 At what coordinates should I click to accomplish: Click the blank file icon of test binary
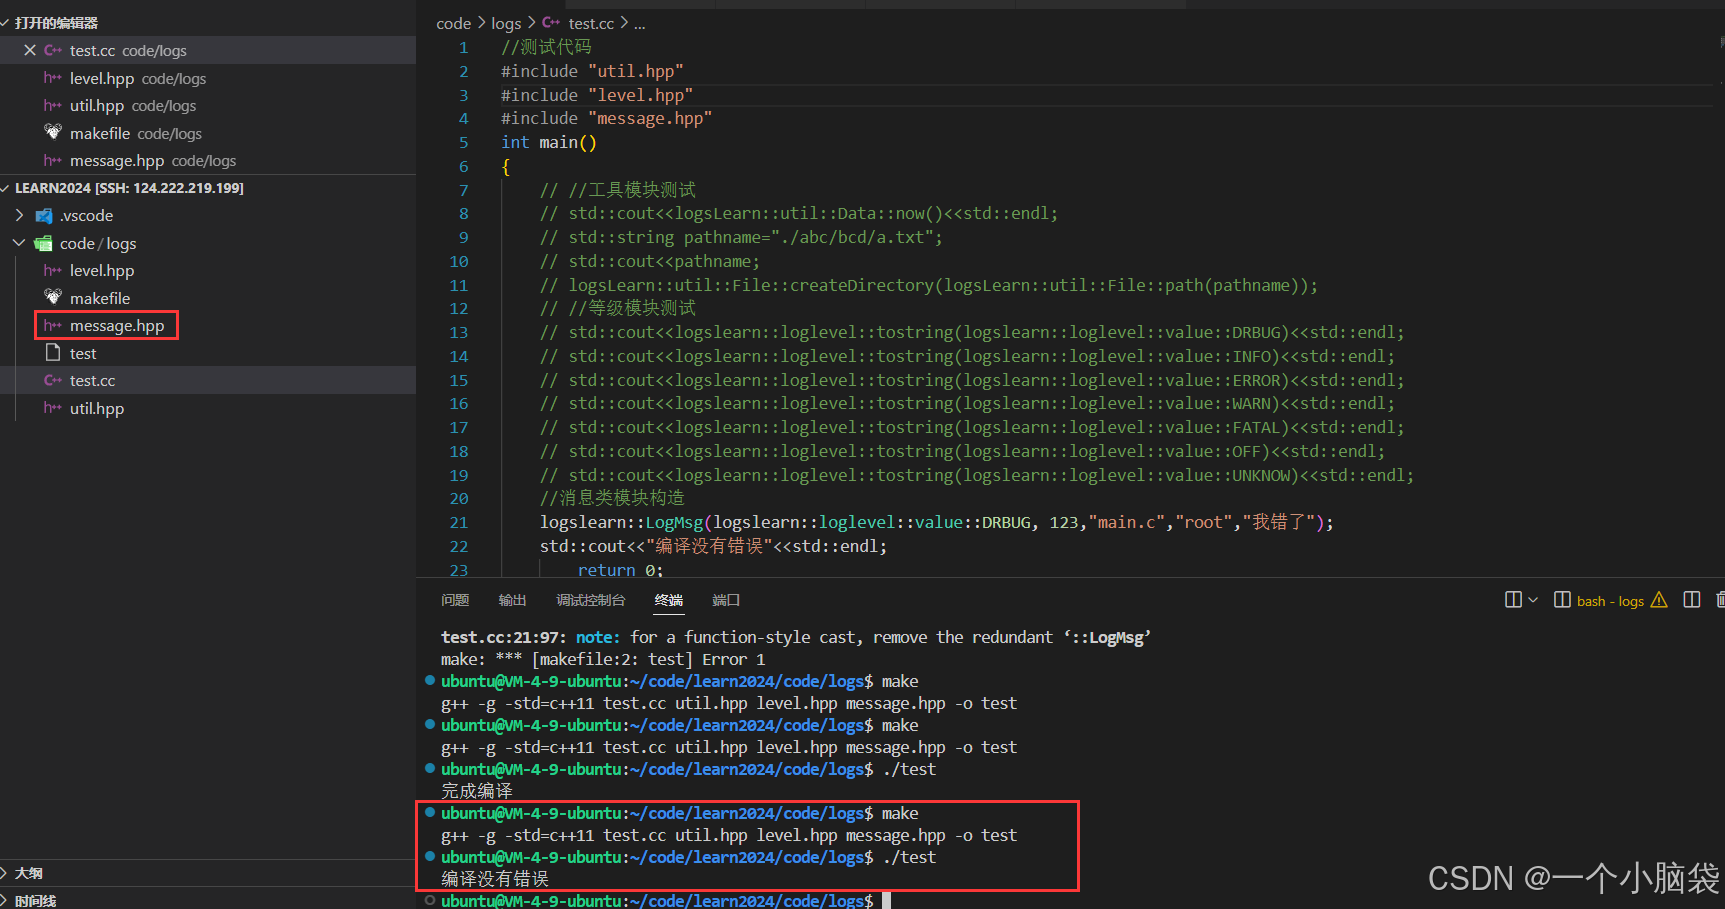pos(53,353)
